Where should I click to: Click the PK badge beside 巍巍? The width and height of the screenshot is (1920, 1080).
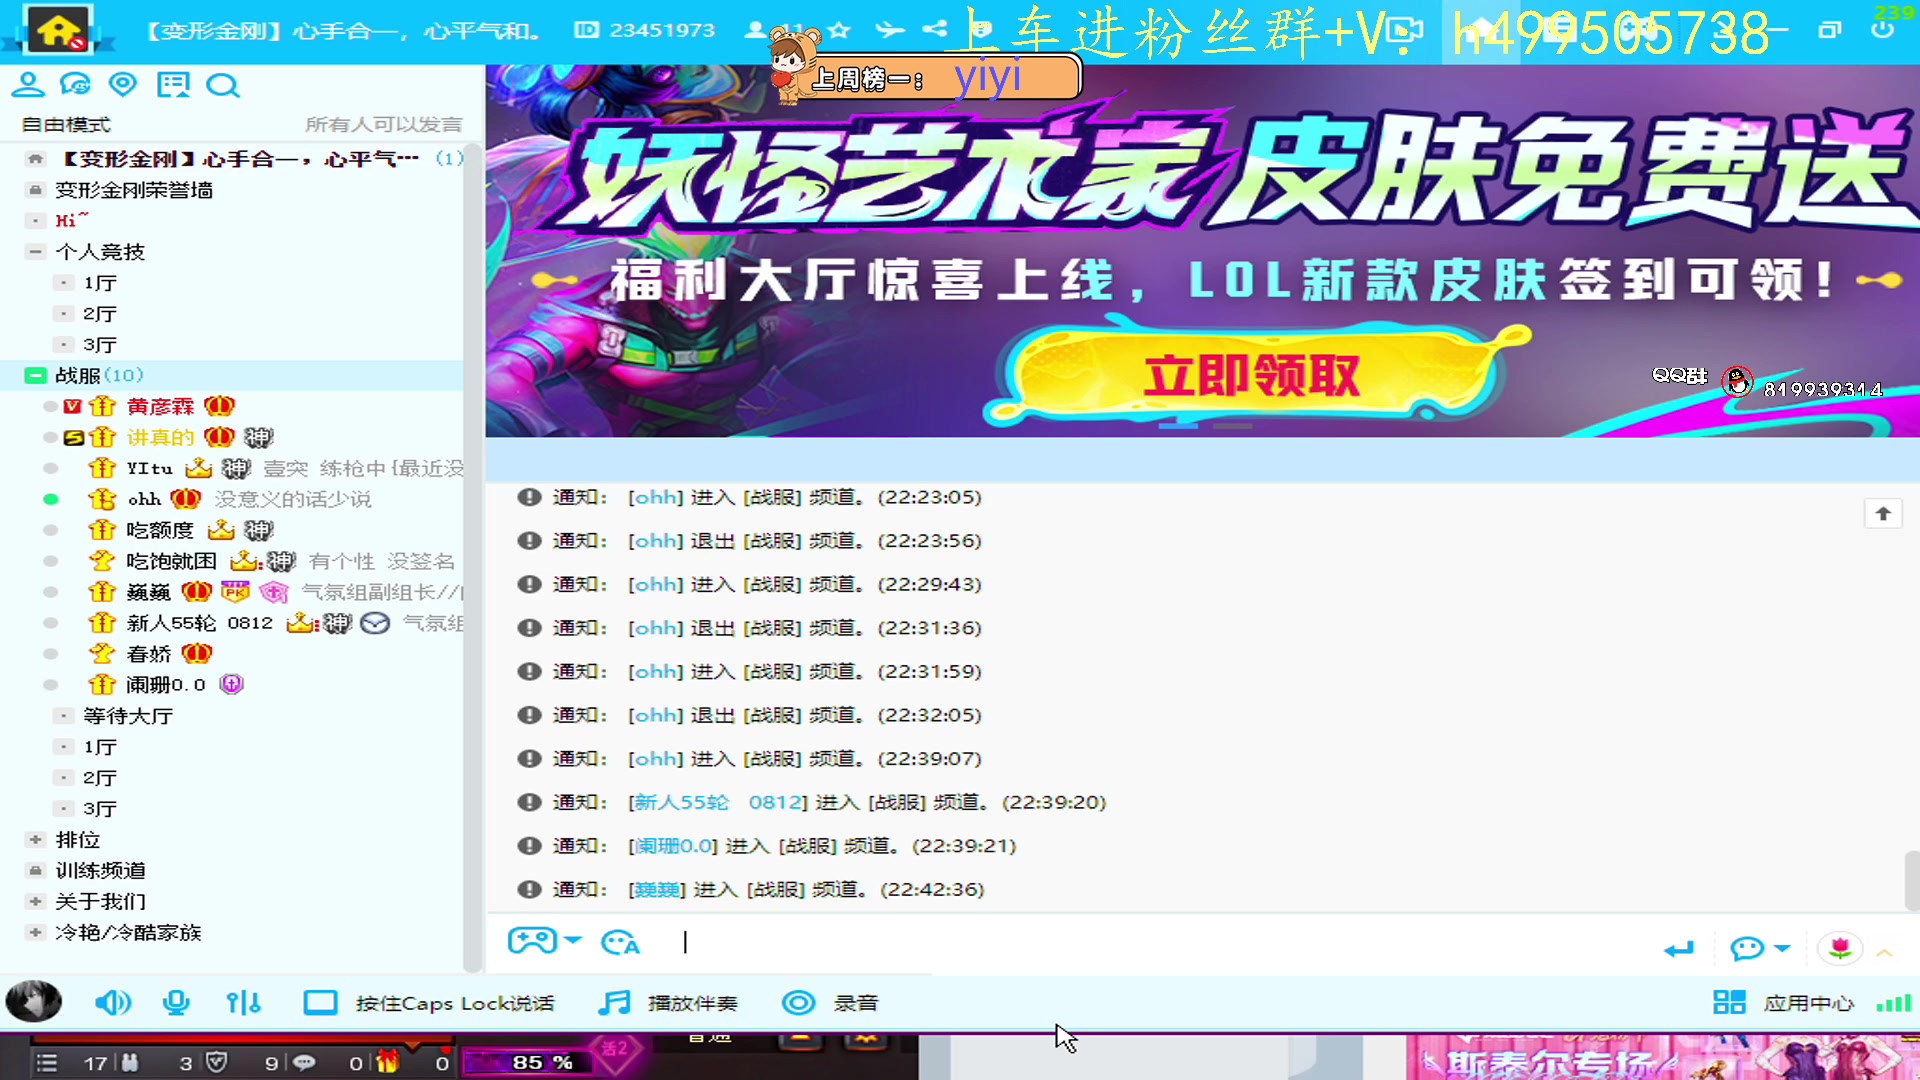235,592
